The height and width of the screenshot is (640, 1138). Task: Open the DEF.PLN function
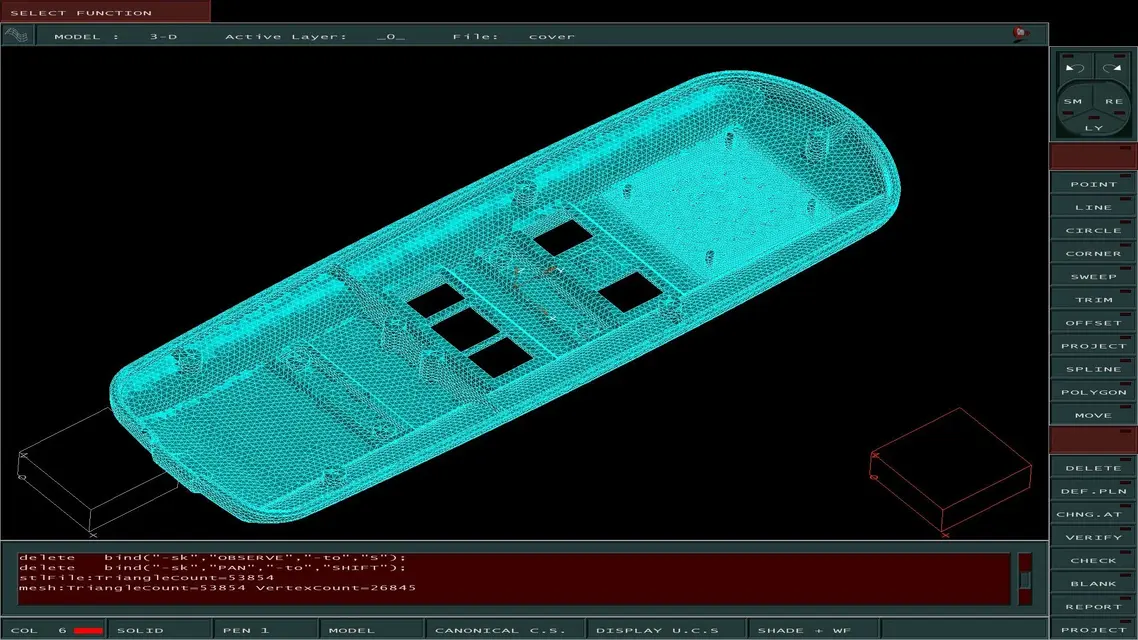coord(1093,491)
